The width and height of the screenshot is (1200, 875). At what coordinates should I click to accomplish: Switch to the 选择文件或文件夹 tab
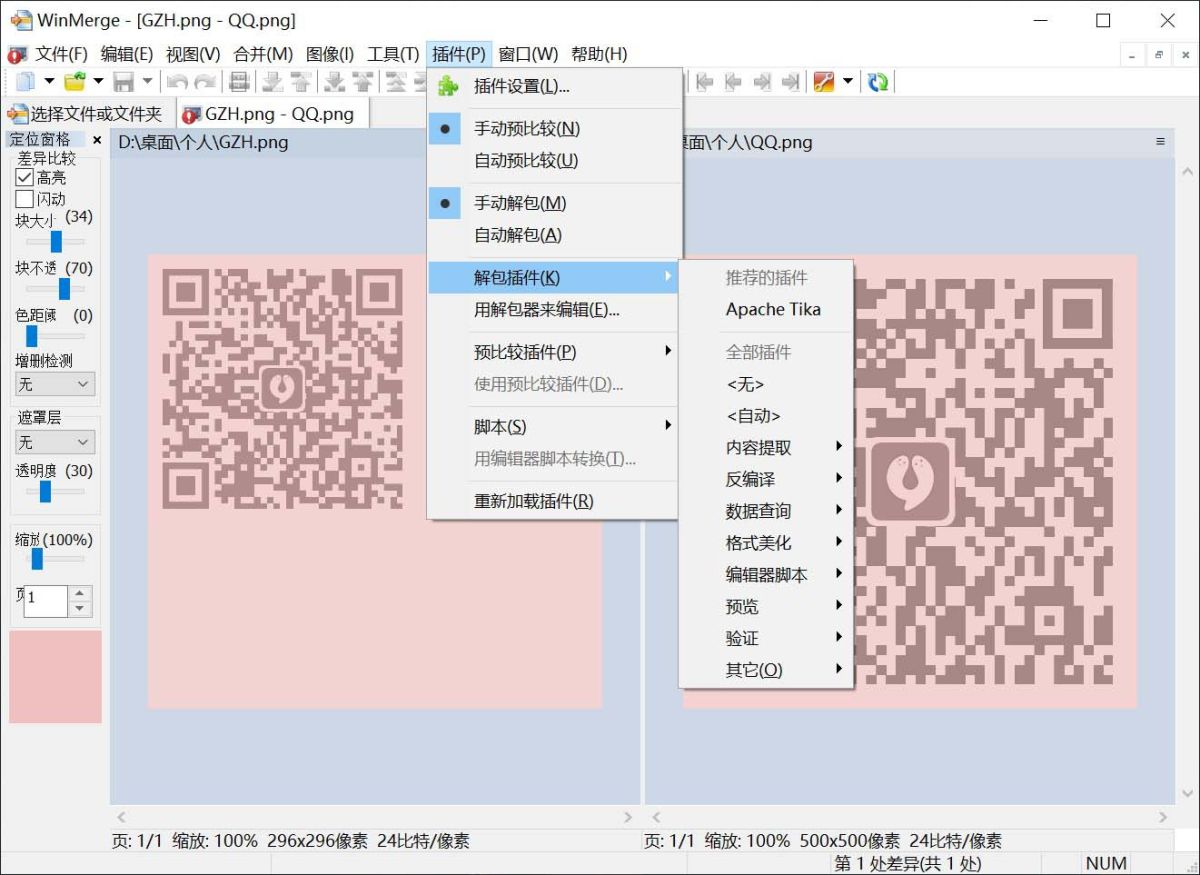pos(87,114)
